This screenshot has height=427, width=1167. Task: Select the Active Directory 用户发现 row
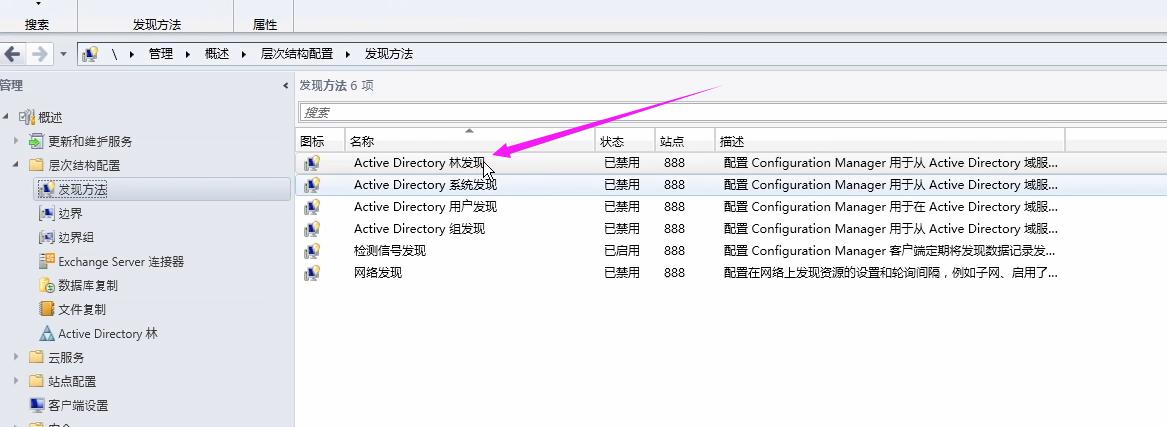(x=731, y=206)
